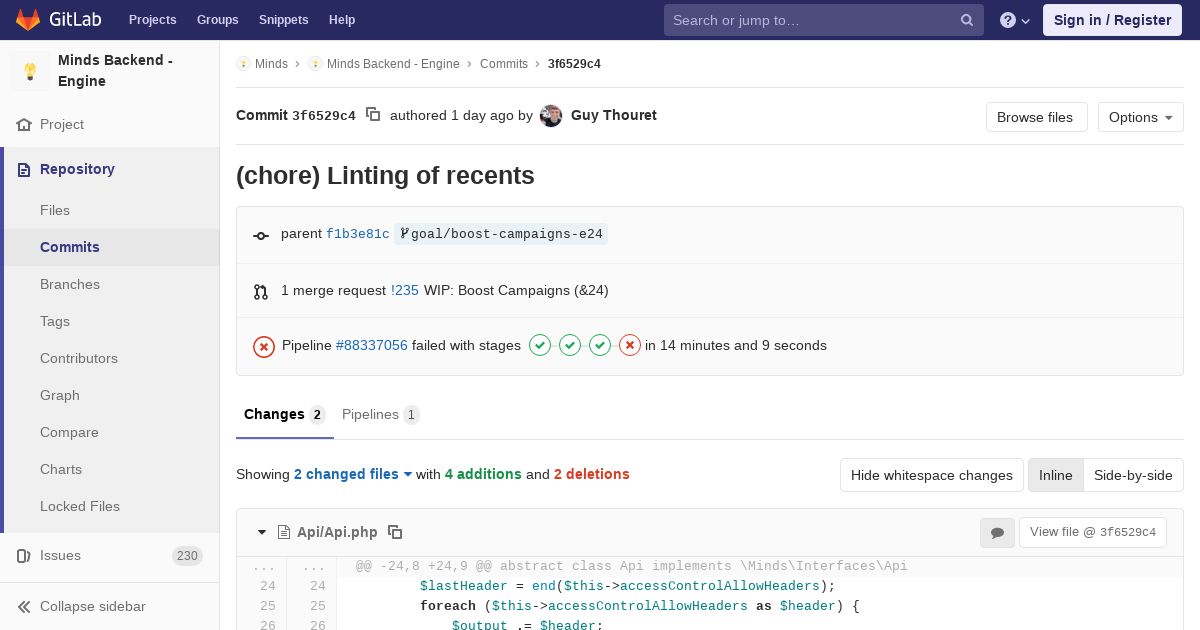Open the Options dropdown
The height and width of the screenshot is (630, 1200).
[x=1140, y=117]
